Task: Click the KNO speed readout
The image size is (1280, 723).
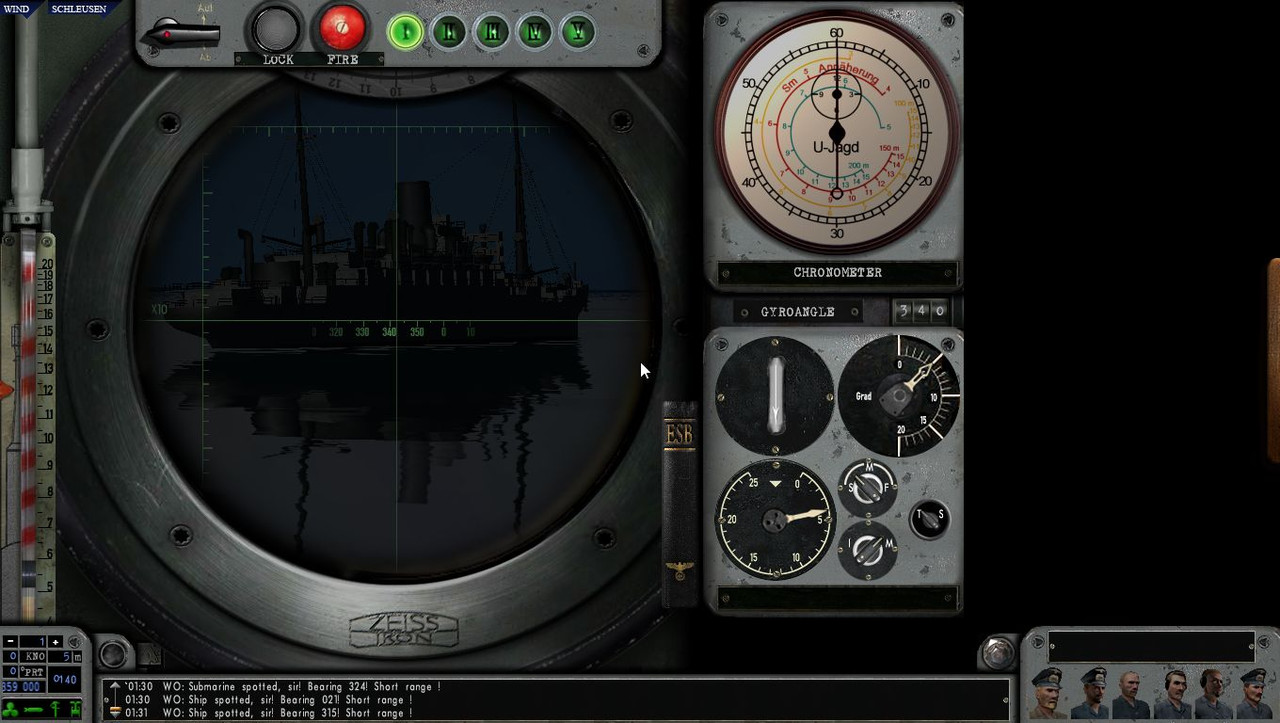Action: click(26, 657)
